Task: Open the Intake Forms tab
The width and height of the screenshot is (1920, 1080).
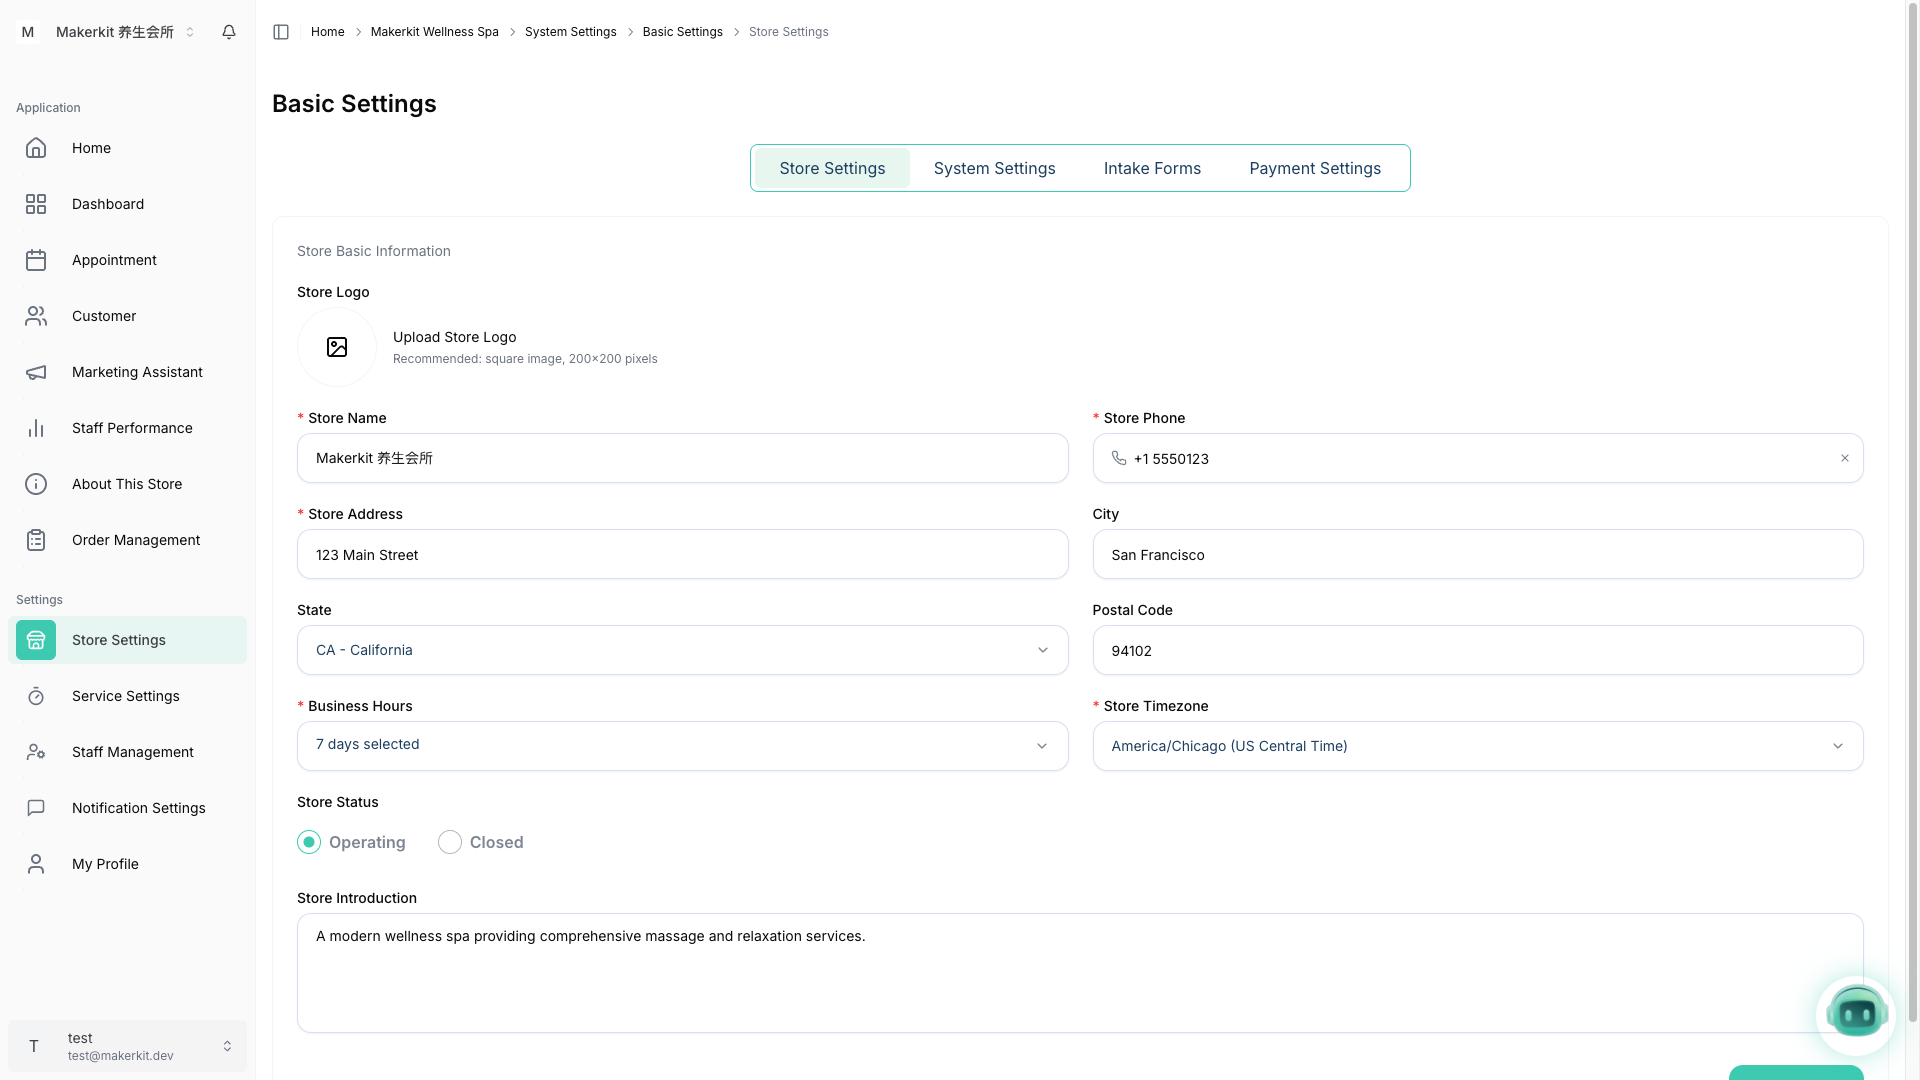Action: point(1152,168)
